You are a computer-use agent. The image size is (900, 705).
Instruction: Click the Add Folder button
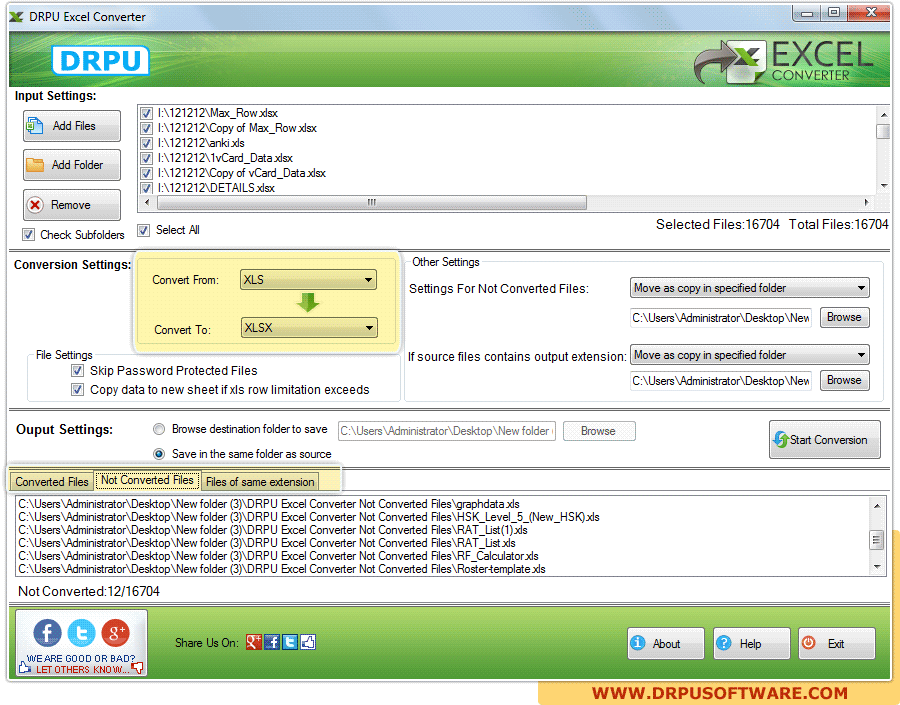coord(72,165)
